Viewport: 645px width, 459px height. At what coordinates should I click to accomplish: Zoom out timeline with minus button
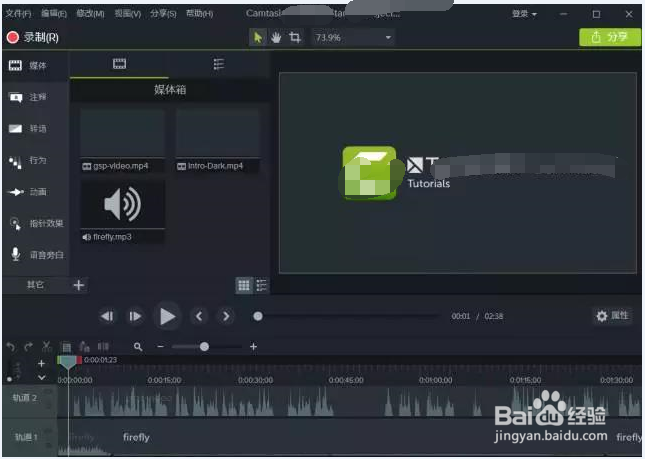(x=160, y=347)
